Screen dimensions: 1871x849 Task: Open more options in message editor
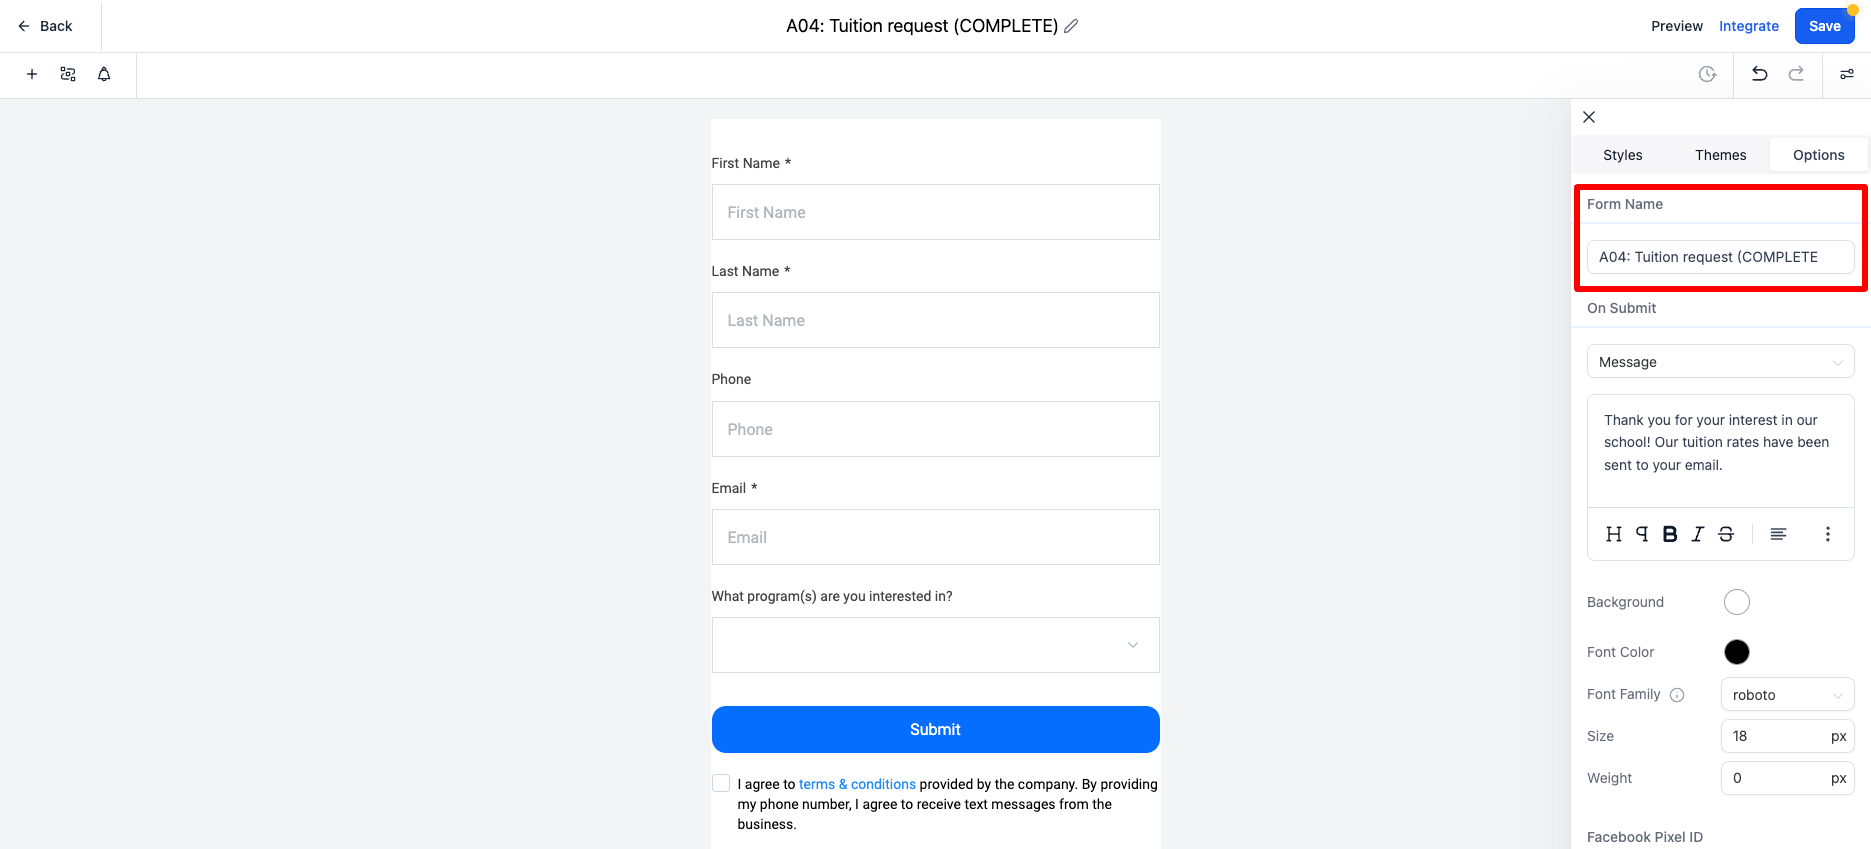point(1828,534)
